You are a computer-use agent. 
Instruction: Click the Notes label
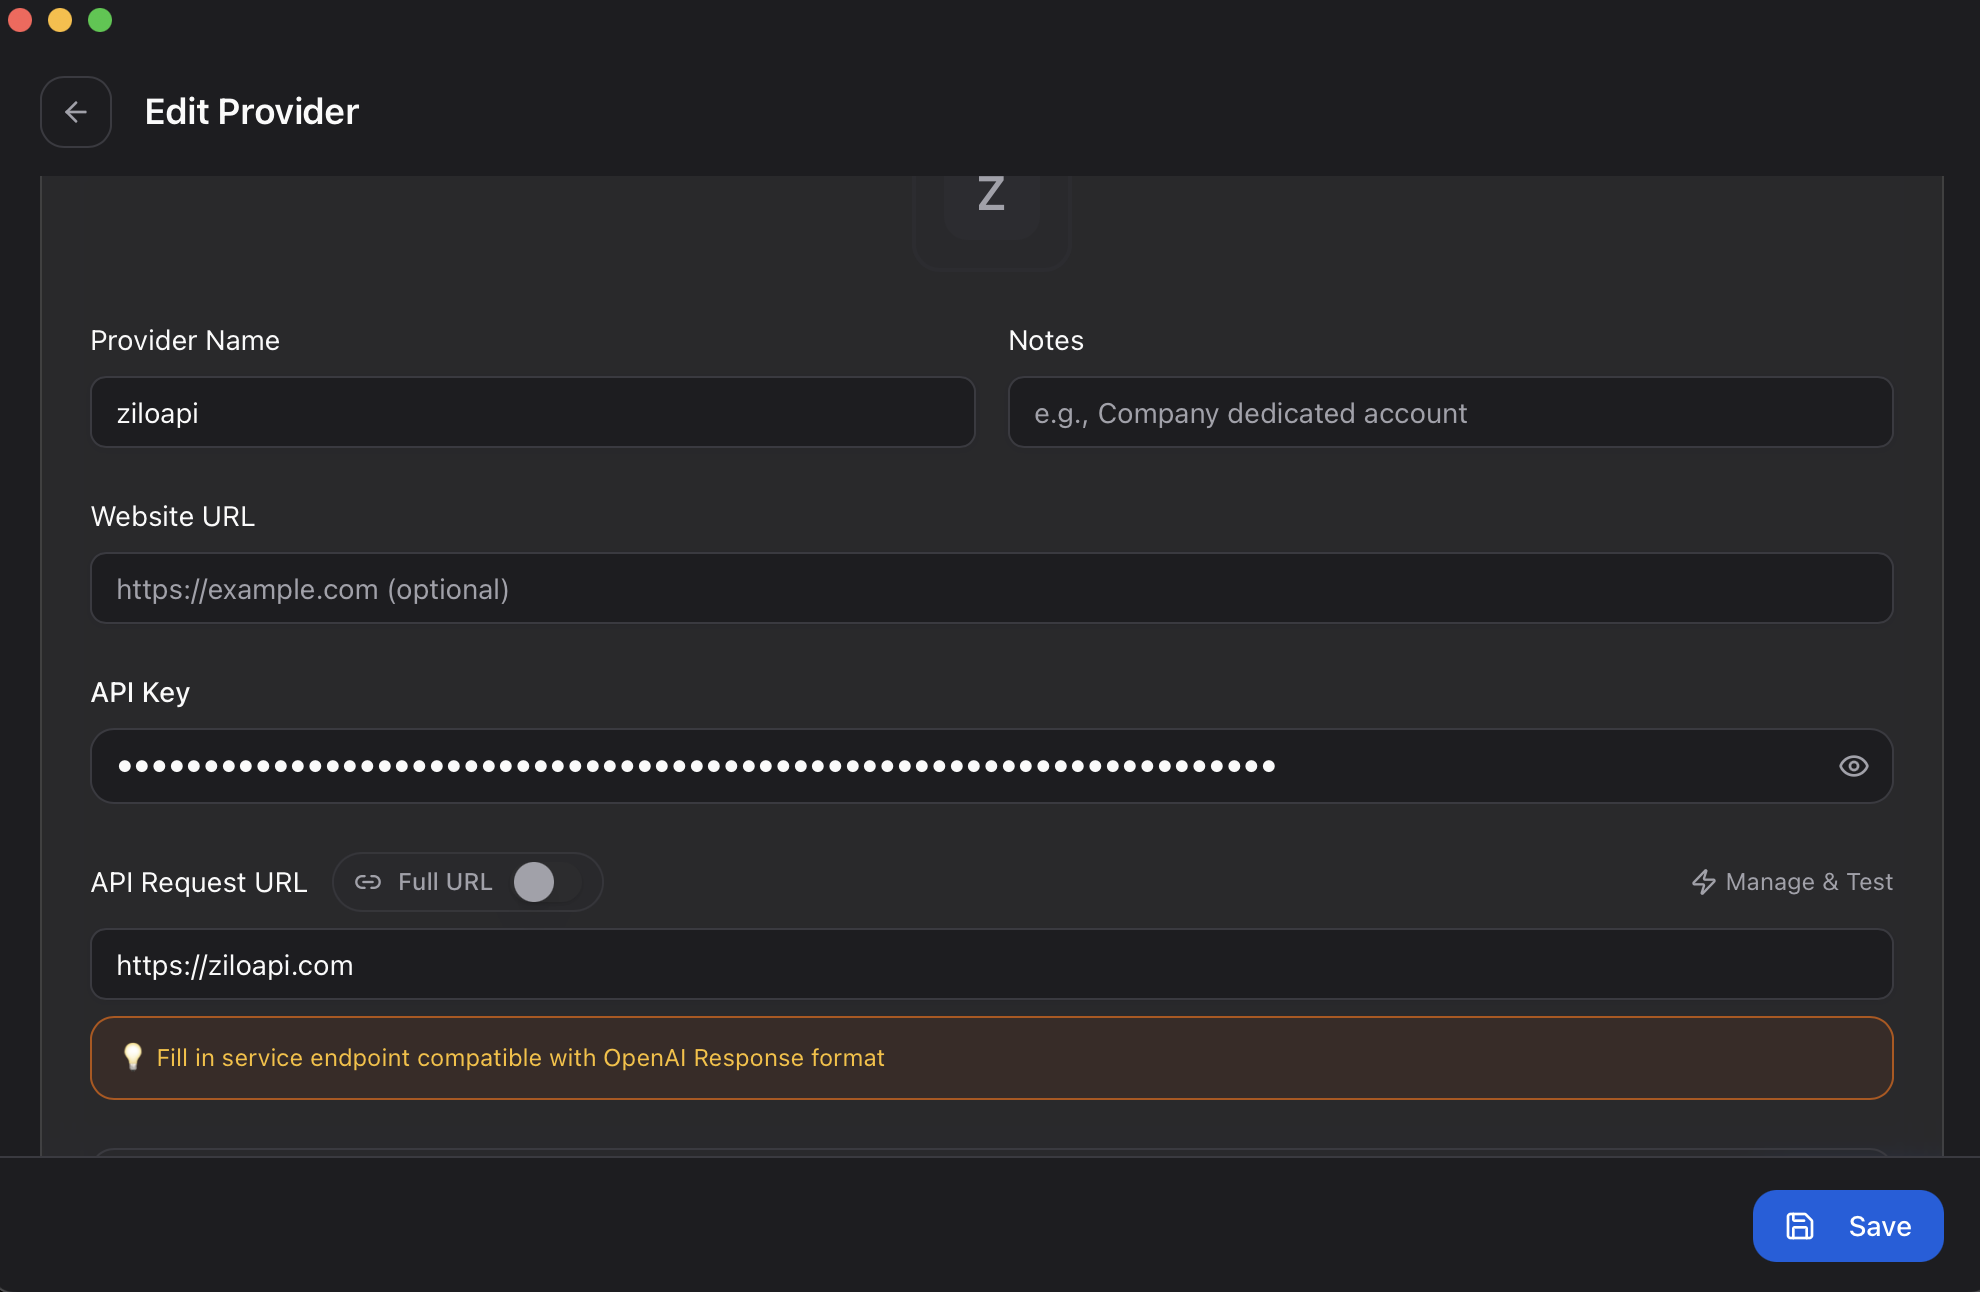(x=1046, y=341)
